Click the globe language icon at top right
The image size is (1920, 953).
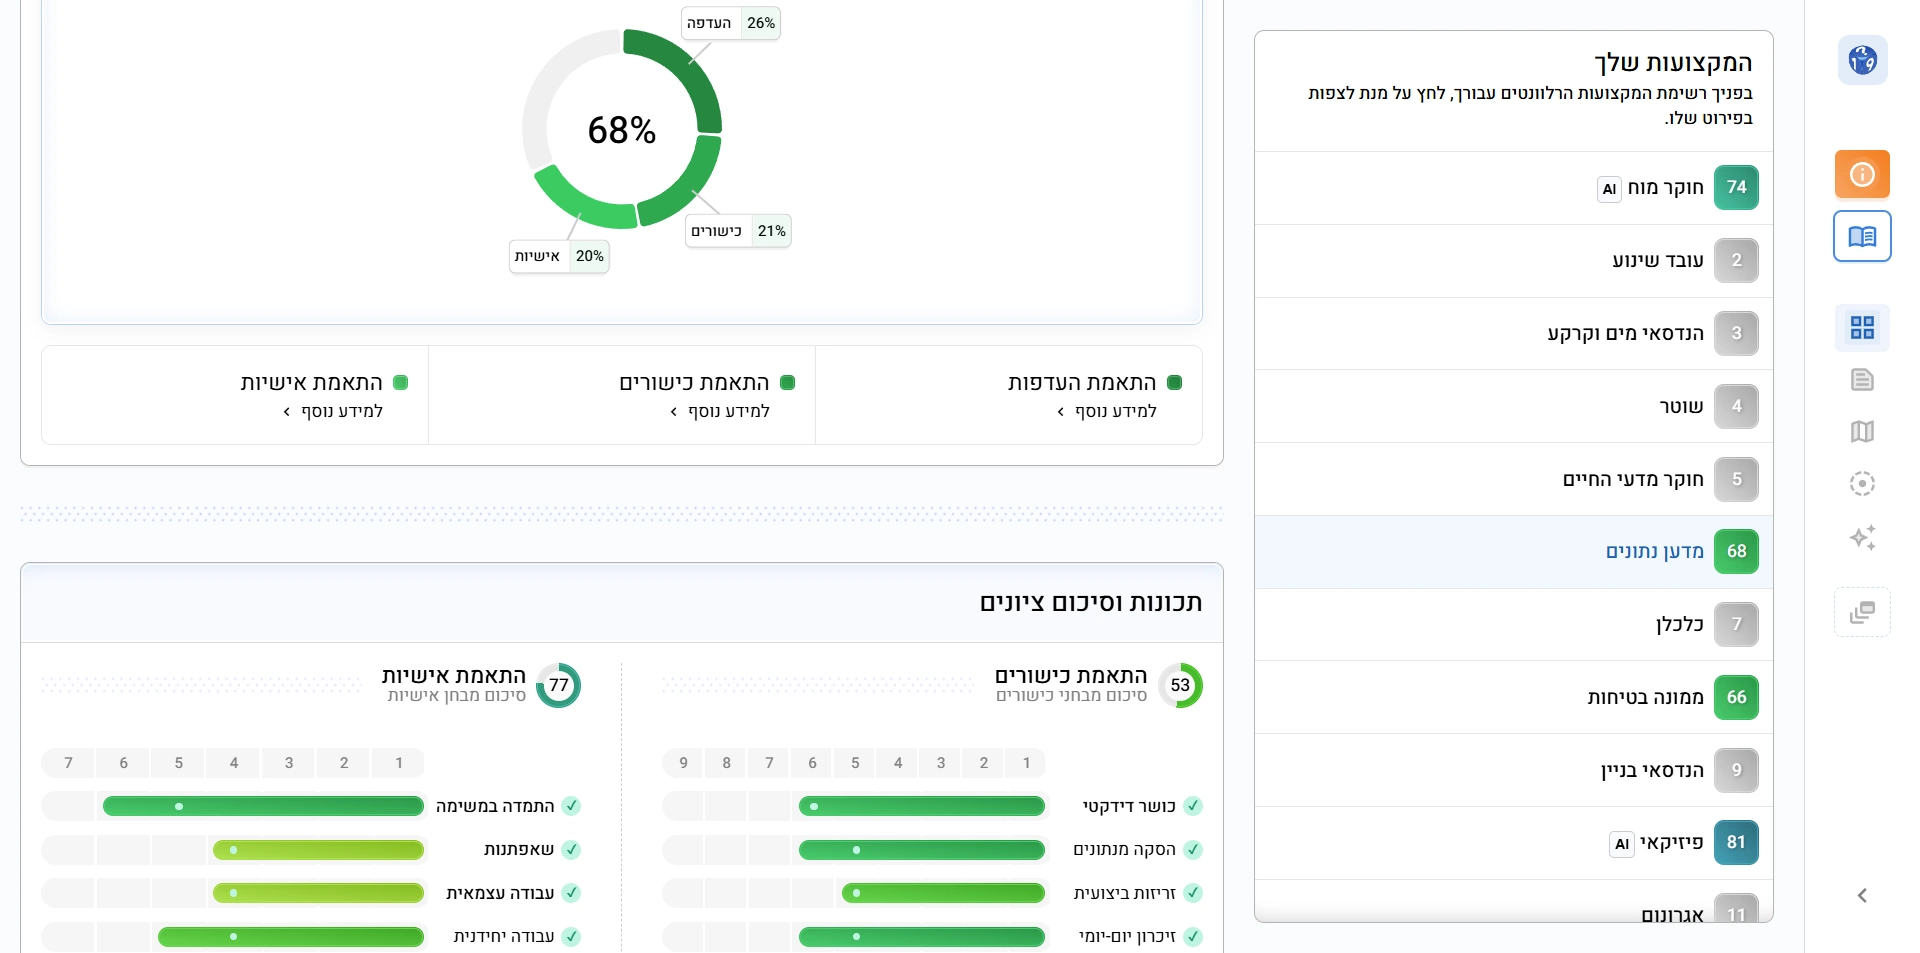coord(1861,60)
